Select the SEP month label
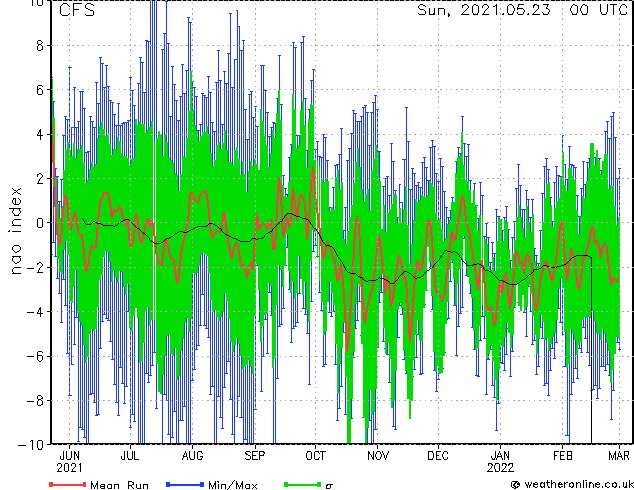634x490 pixels. (255, 456)
